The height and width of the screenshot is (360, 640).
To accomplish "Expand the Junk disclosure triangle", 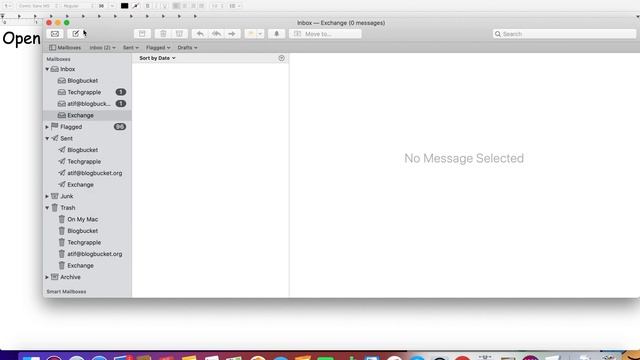I will 47,196.
